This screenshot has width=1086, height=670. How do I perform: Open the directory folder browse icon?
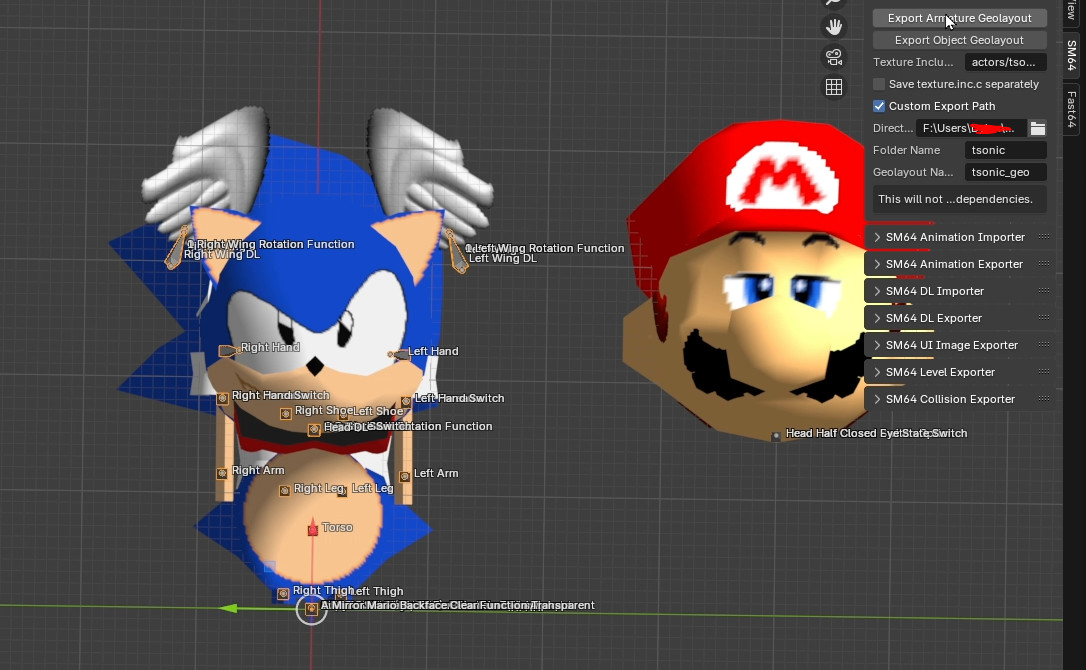(1038, 128)
